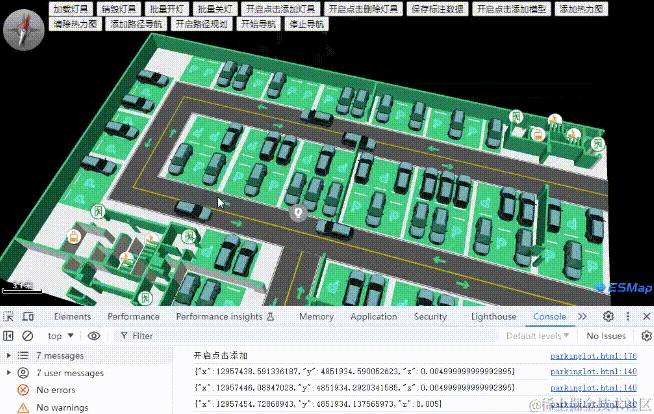654x414 pixels.
Task: Click the 开启点击添加 console log message
Action: 221,356
